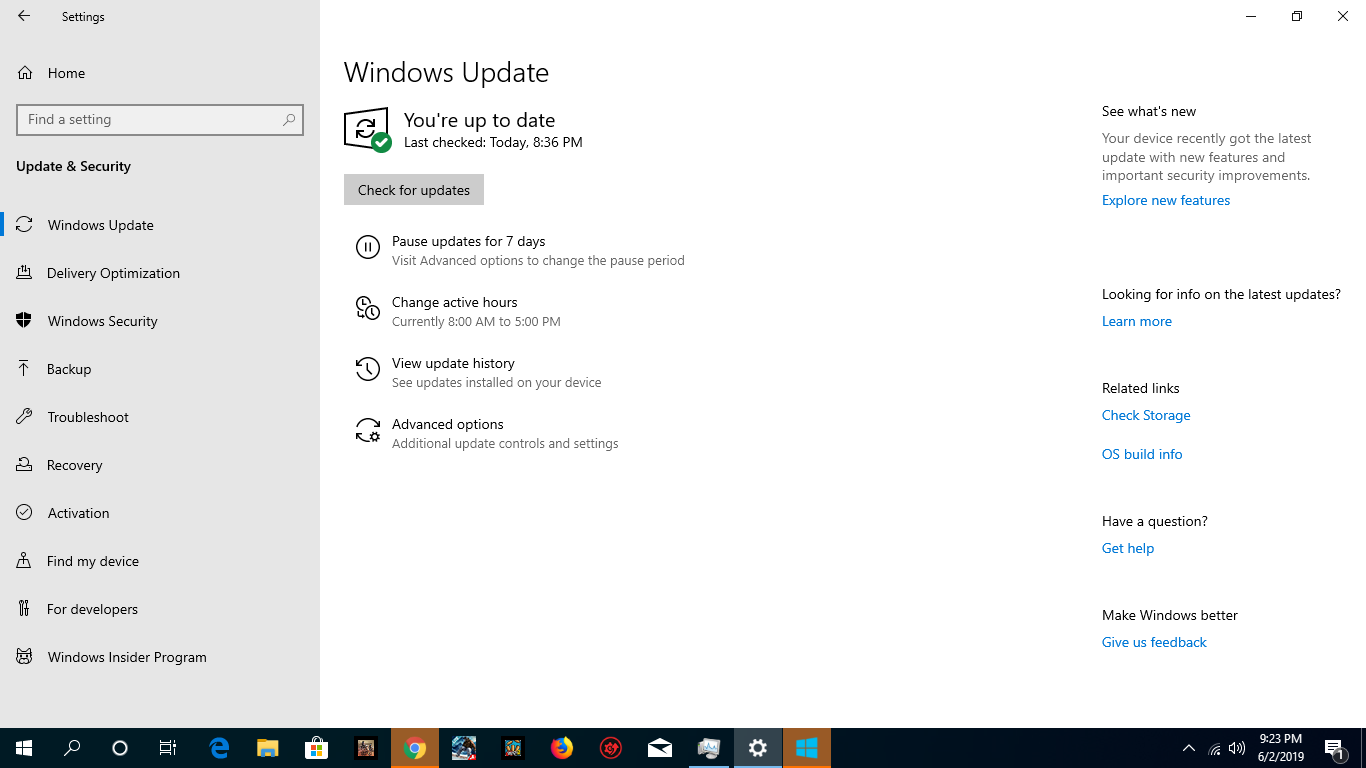1366x768 pixels.
Task: Click the For developers tools icon
Action: coord(25,609)
